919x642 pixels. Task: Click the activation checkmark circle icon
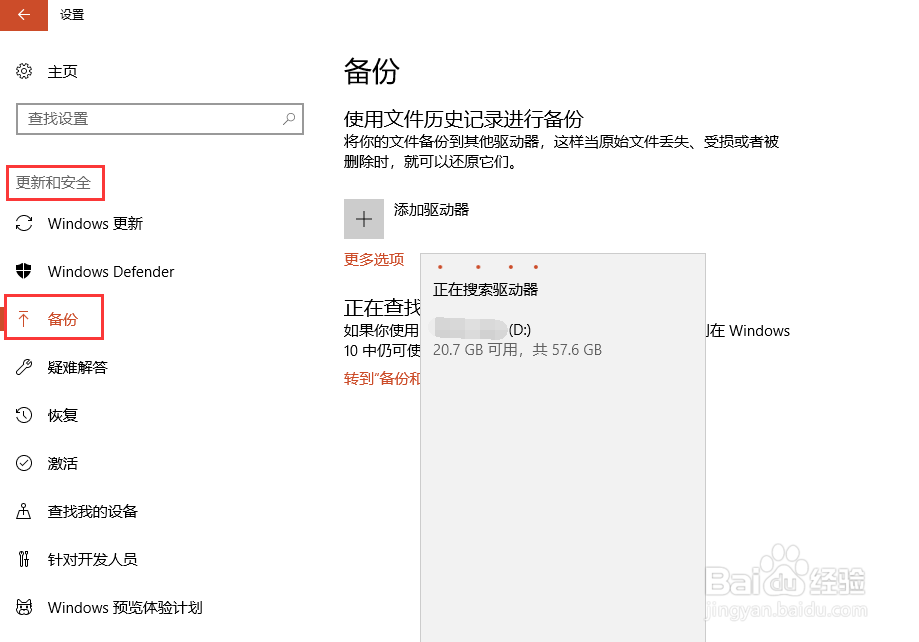24,463
